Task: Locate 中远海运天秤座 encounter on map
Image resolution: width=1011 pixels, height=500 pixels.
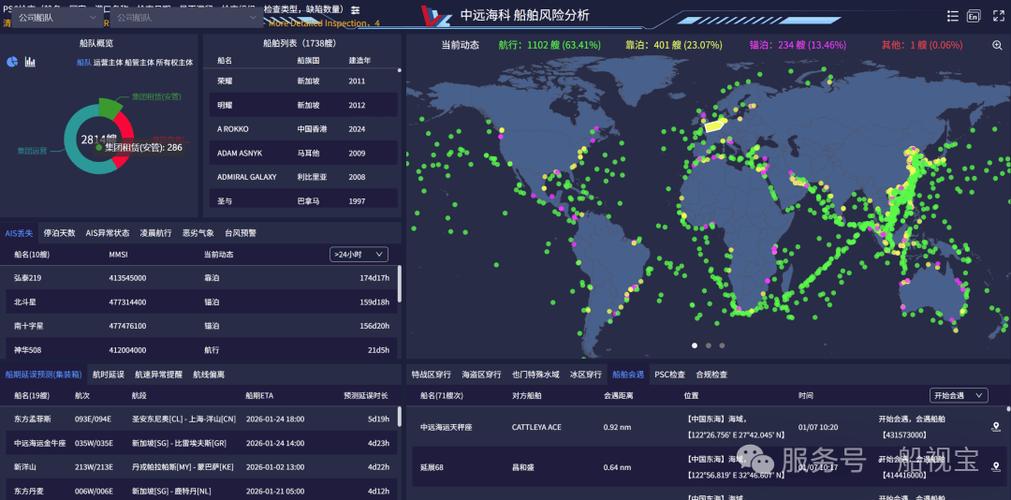Action: pyautogui.click(x=996, y=426)
